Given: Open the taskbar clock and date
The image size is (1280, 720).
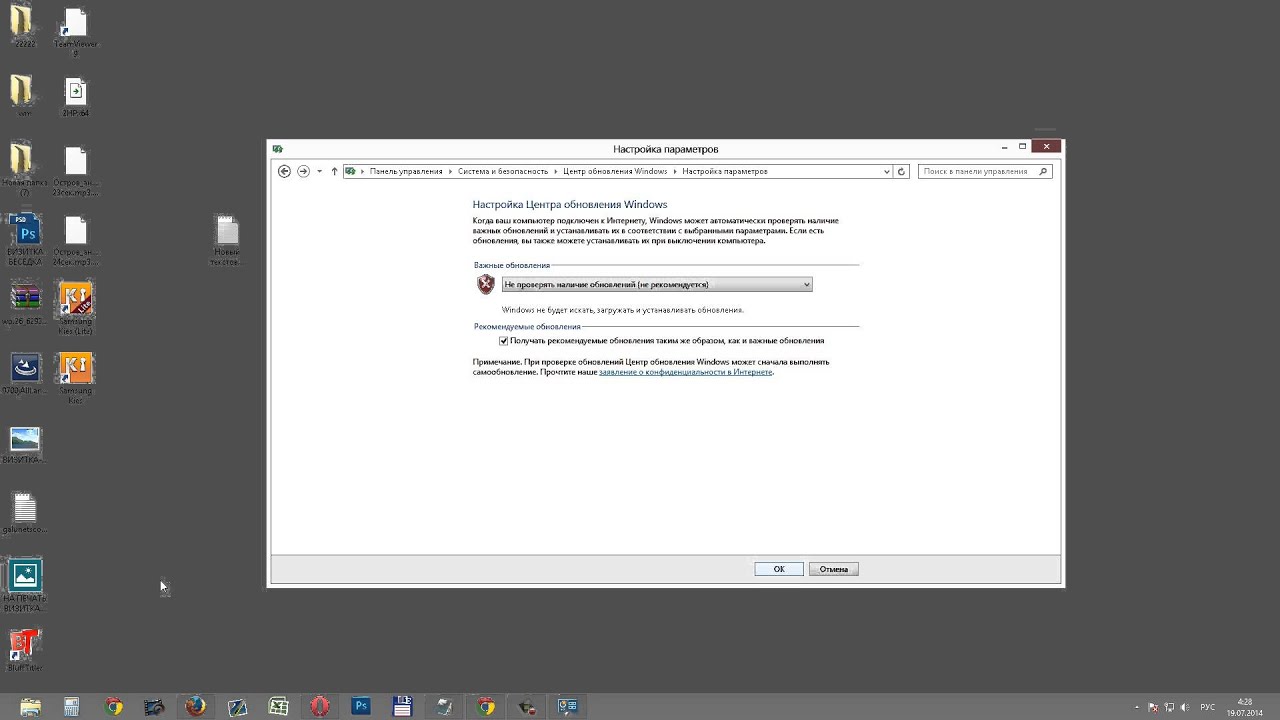Looking at the screenshot, I should point(1245,707).
